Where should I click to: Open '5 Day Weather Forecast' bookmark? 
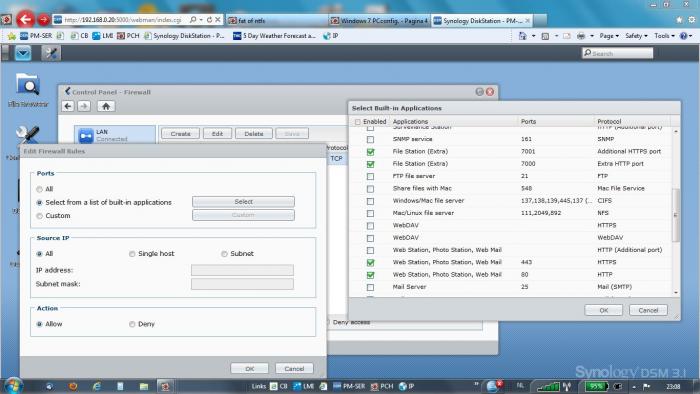pos(275,36)
